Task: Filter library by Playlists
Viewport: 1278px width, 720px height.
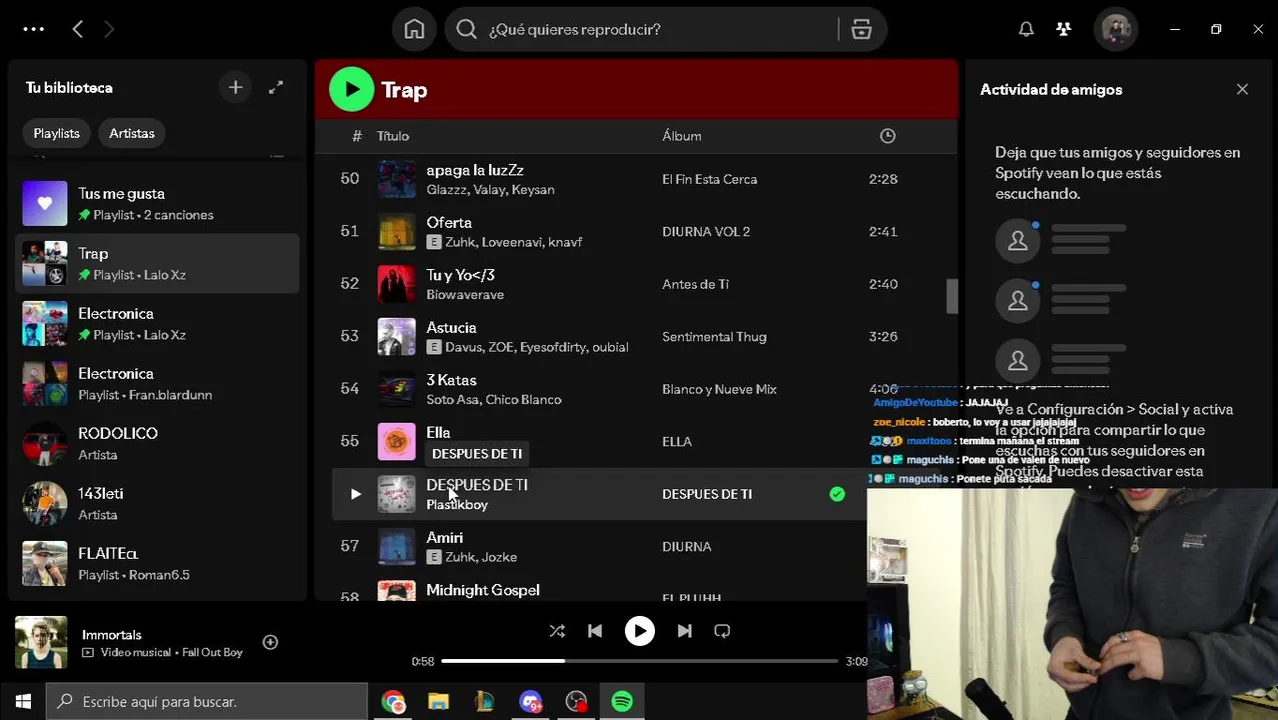Action: click(x=56, y=133)
